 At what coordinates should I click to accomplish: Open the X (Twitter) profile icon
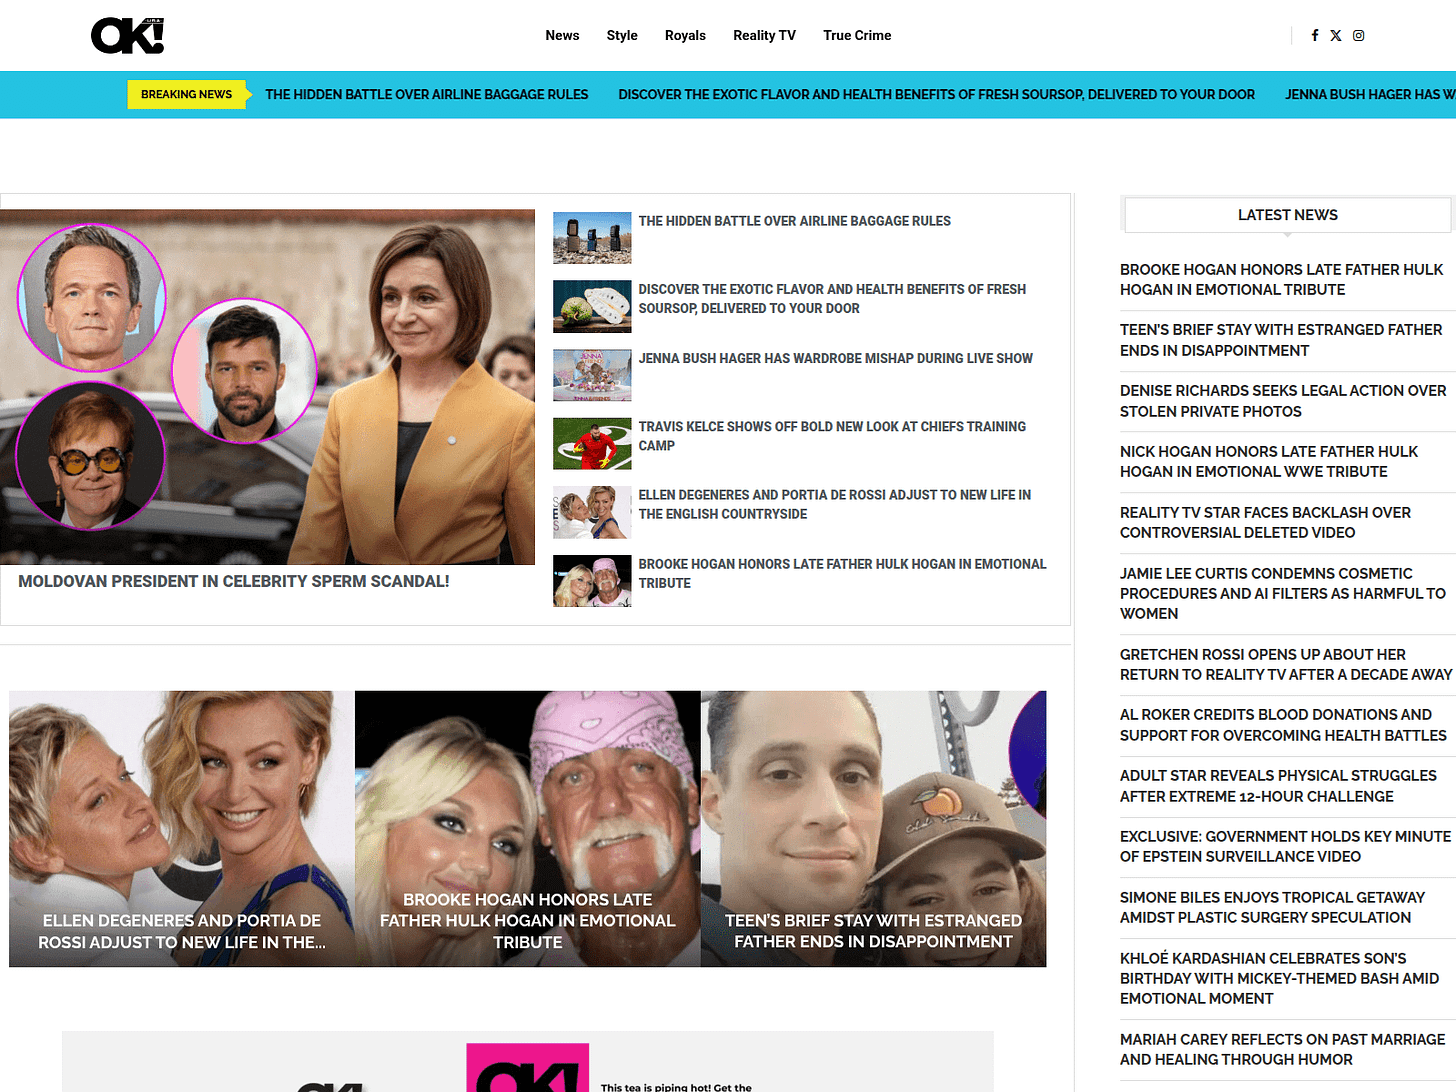(x=1336, y=35)
